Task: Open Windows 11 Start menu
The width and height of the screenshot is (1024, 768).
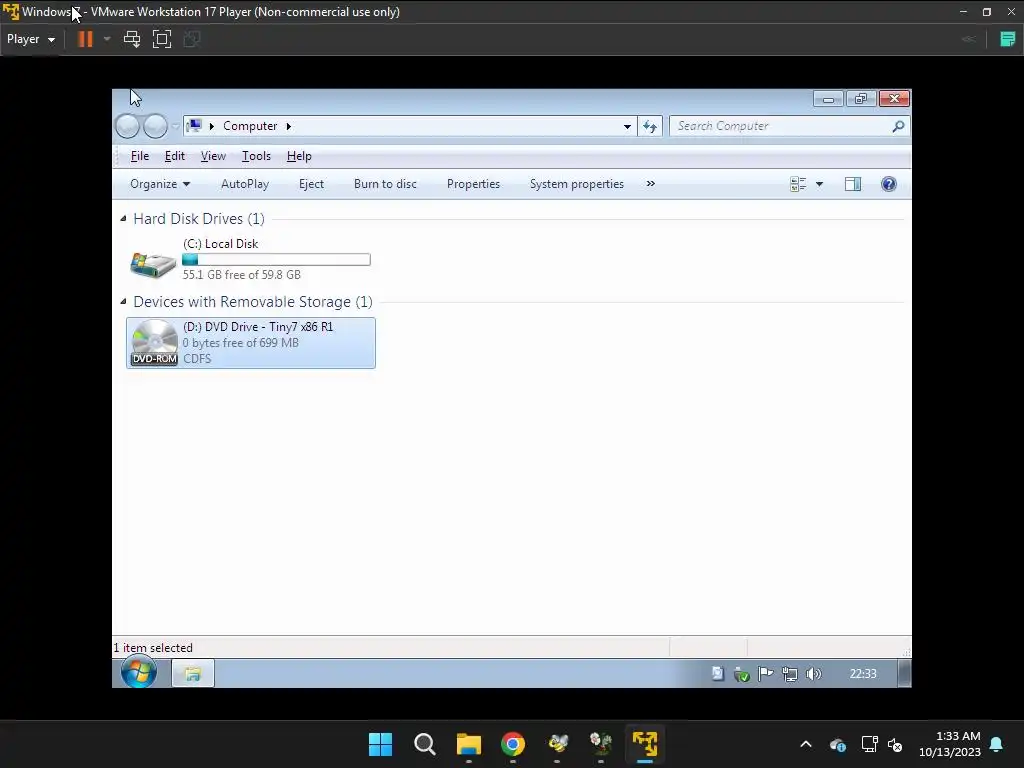Action: (380, 744)
